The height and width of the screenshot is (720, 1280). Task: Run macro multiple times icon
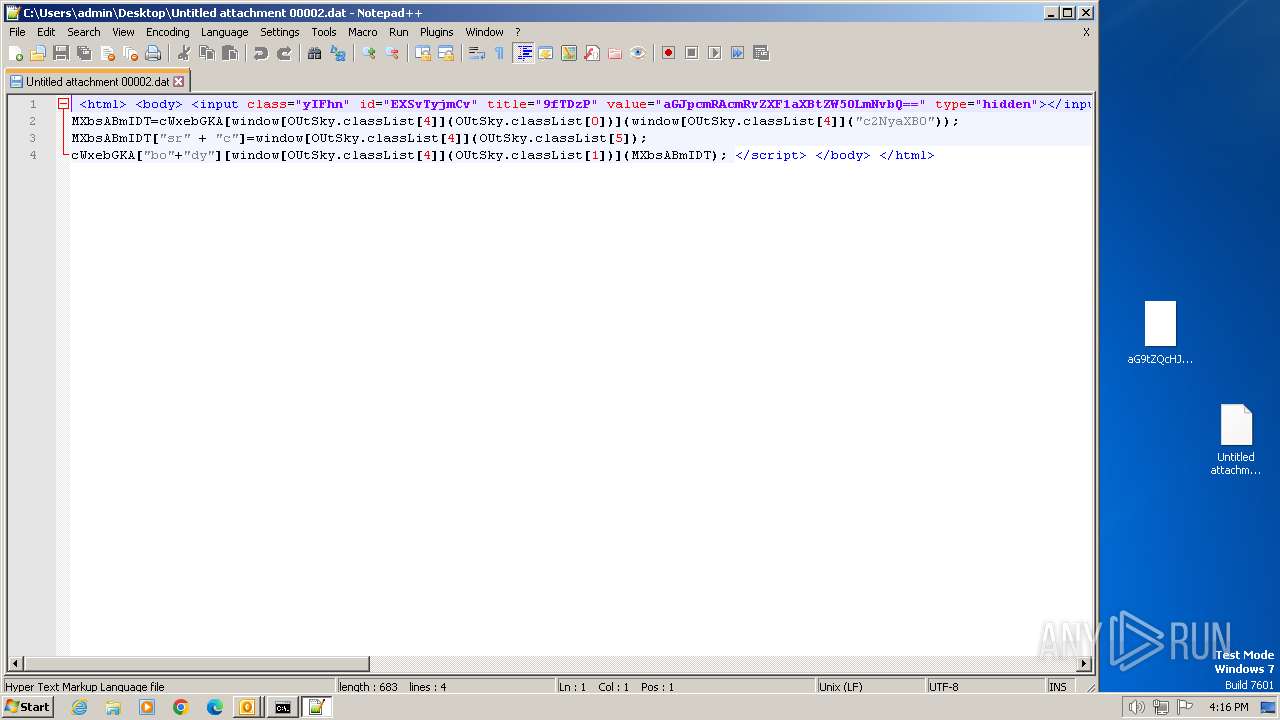click(737, 53)
